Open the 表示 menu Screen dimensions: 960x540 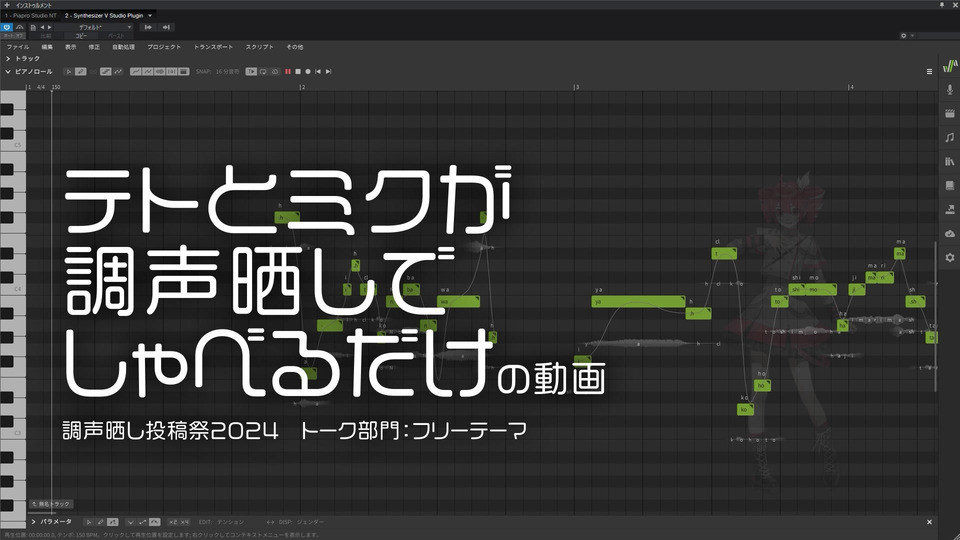71,47
